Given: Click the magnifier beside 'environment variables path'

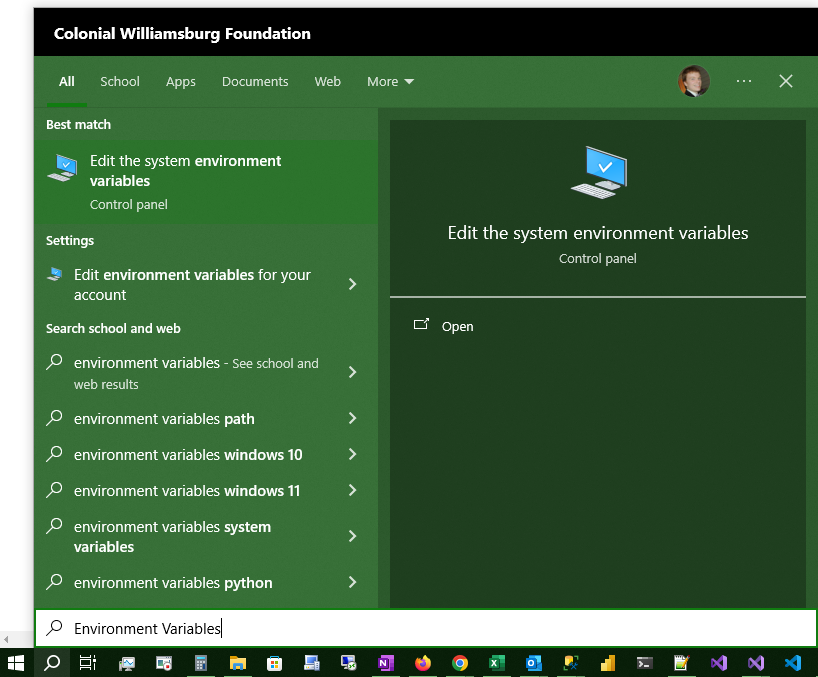Looking at the screenshot, I should 54,418.
